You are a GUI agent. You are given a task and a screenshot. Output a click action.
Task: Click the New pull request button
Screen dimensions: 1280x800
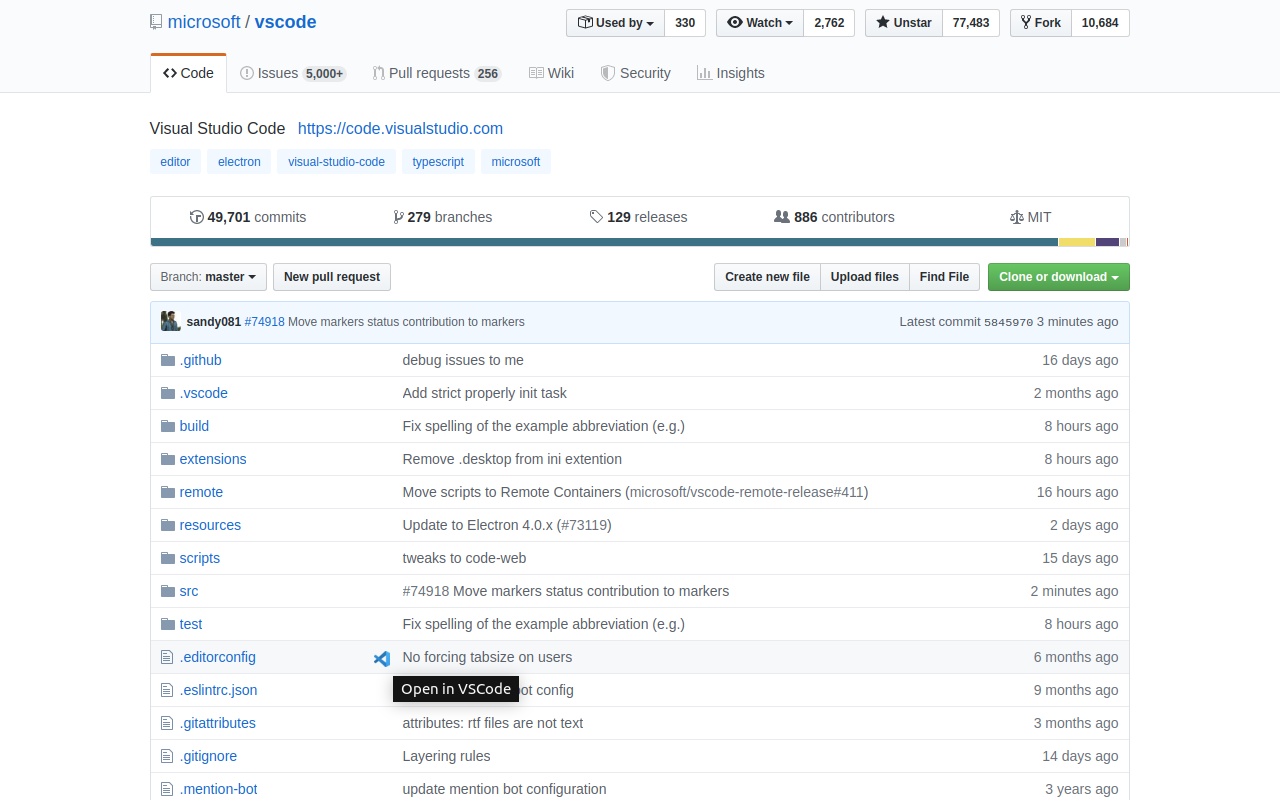332,277
